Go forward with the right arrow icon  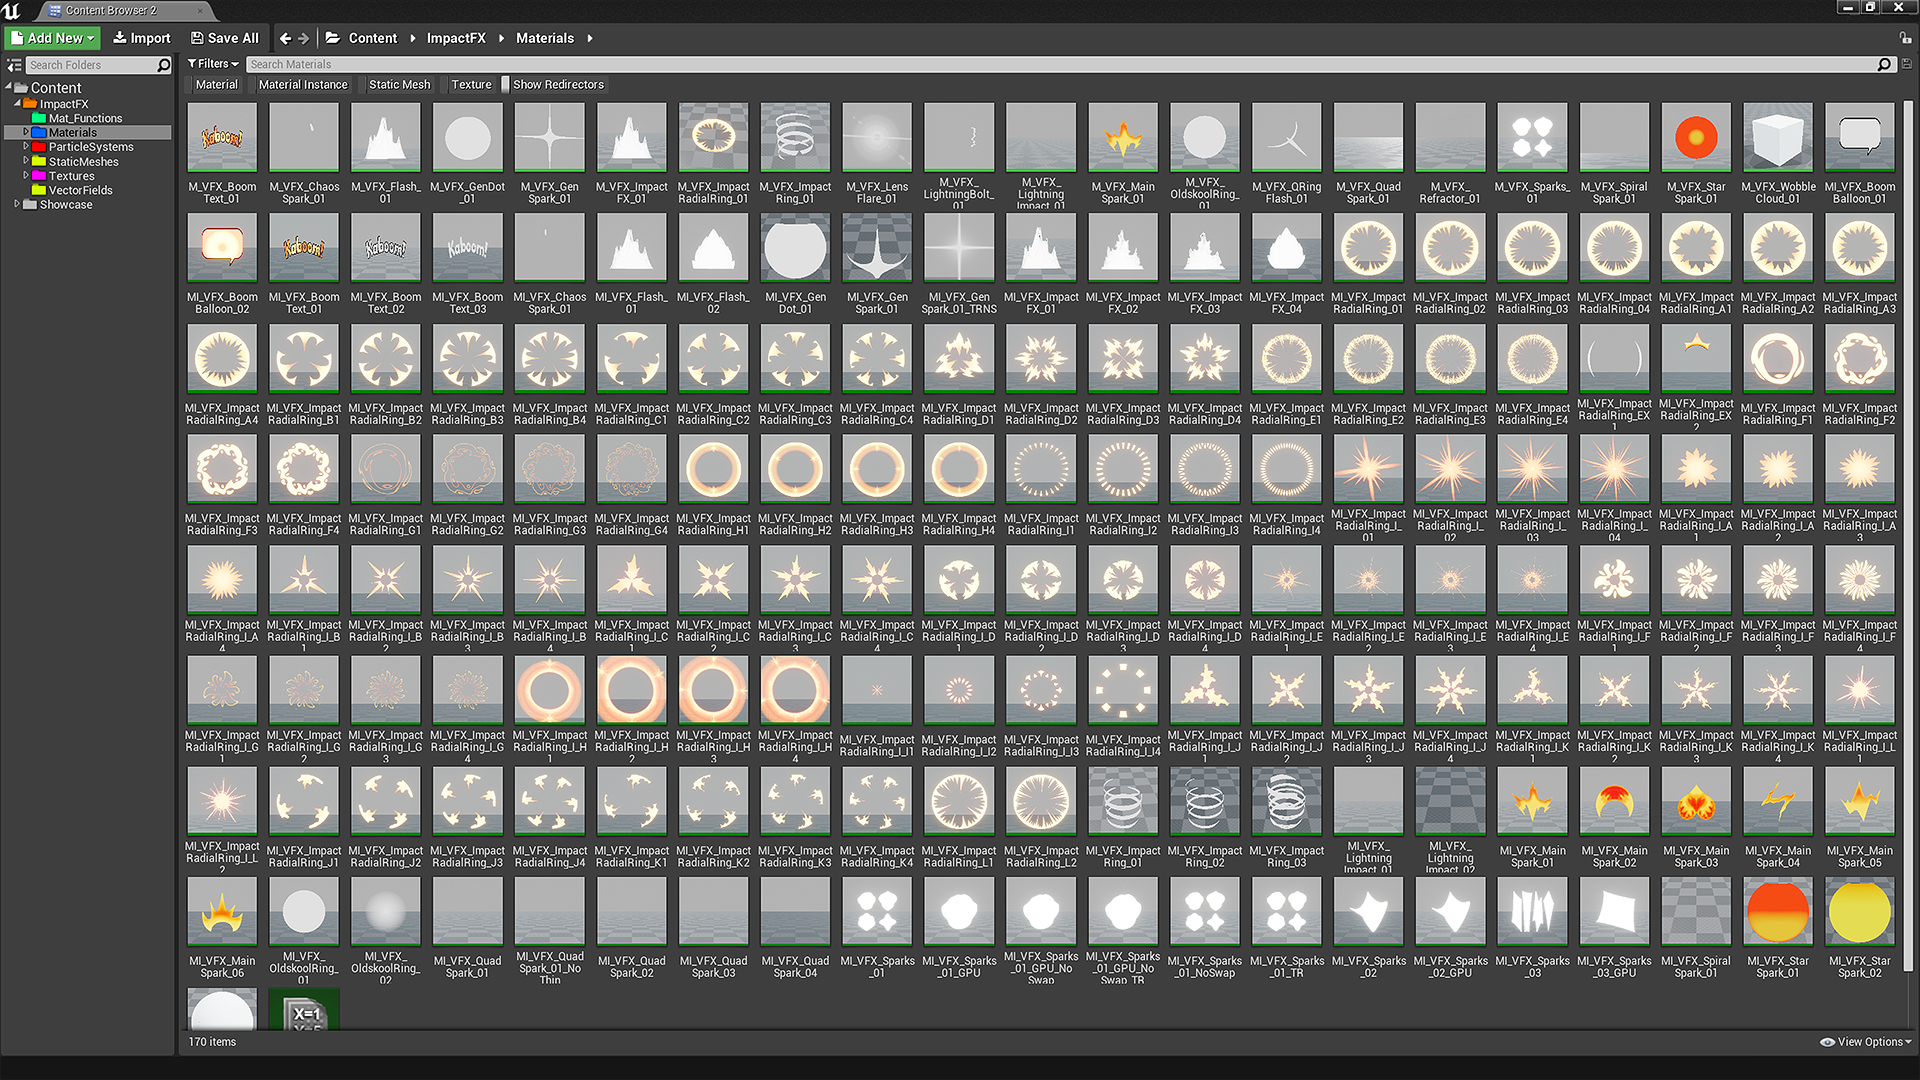(303, 38)
